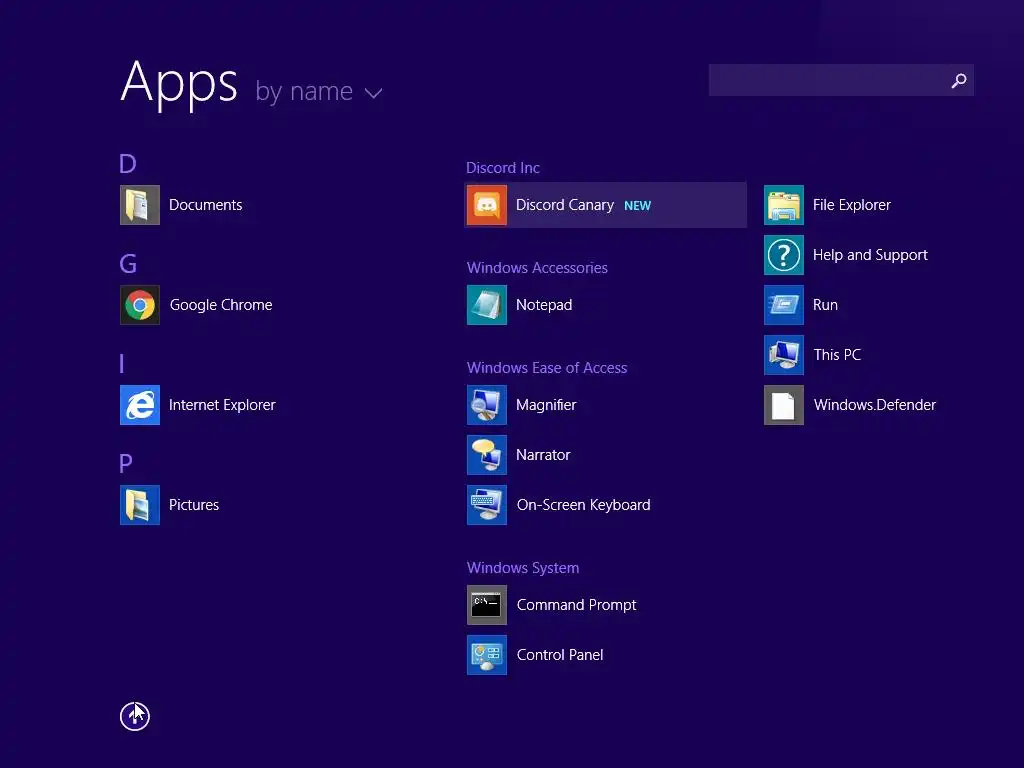Click the Windows Ease of Access header
Screen dimensions: 1024x768
point(547,368)
